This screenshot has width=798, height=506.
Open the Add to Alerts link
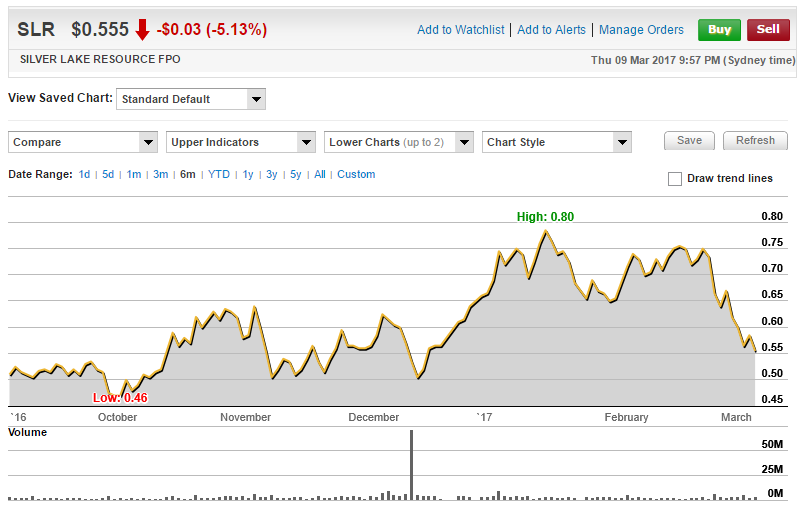(x=551, y=30)
